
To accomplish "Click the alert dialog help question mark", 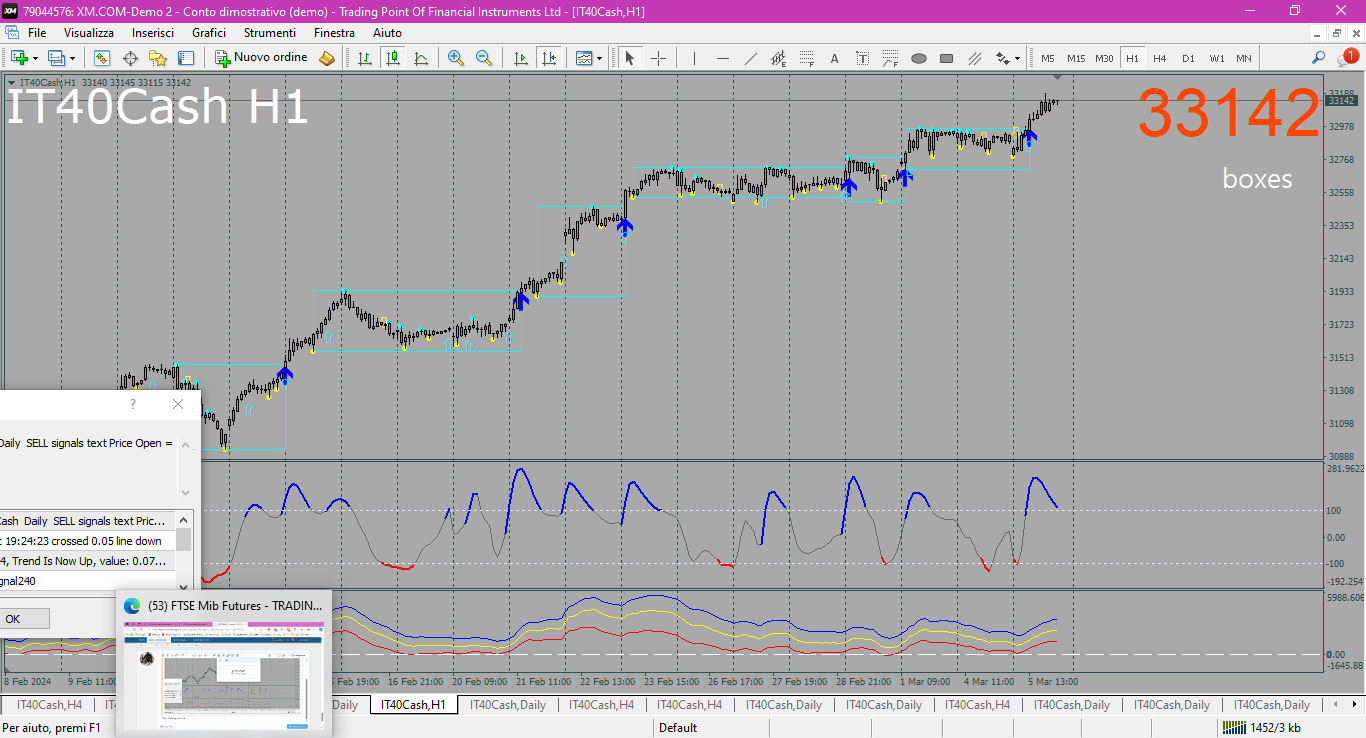I will pyautogui.click(x=133, y=404).
